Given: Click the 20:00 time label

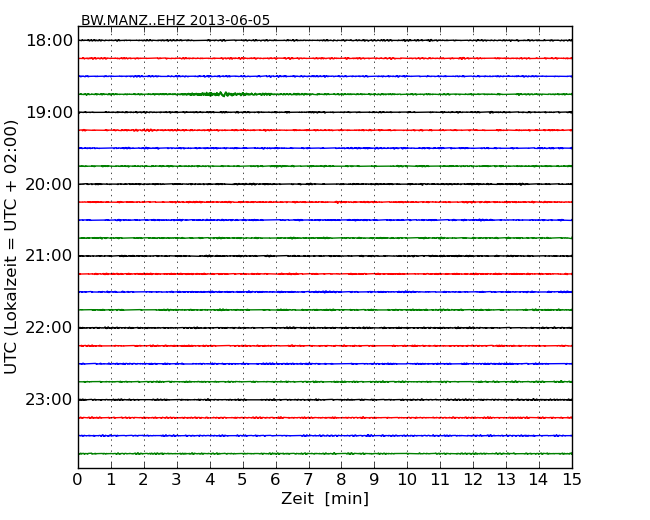Looking at the screenshot, I should (x=49, y=184).
